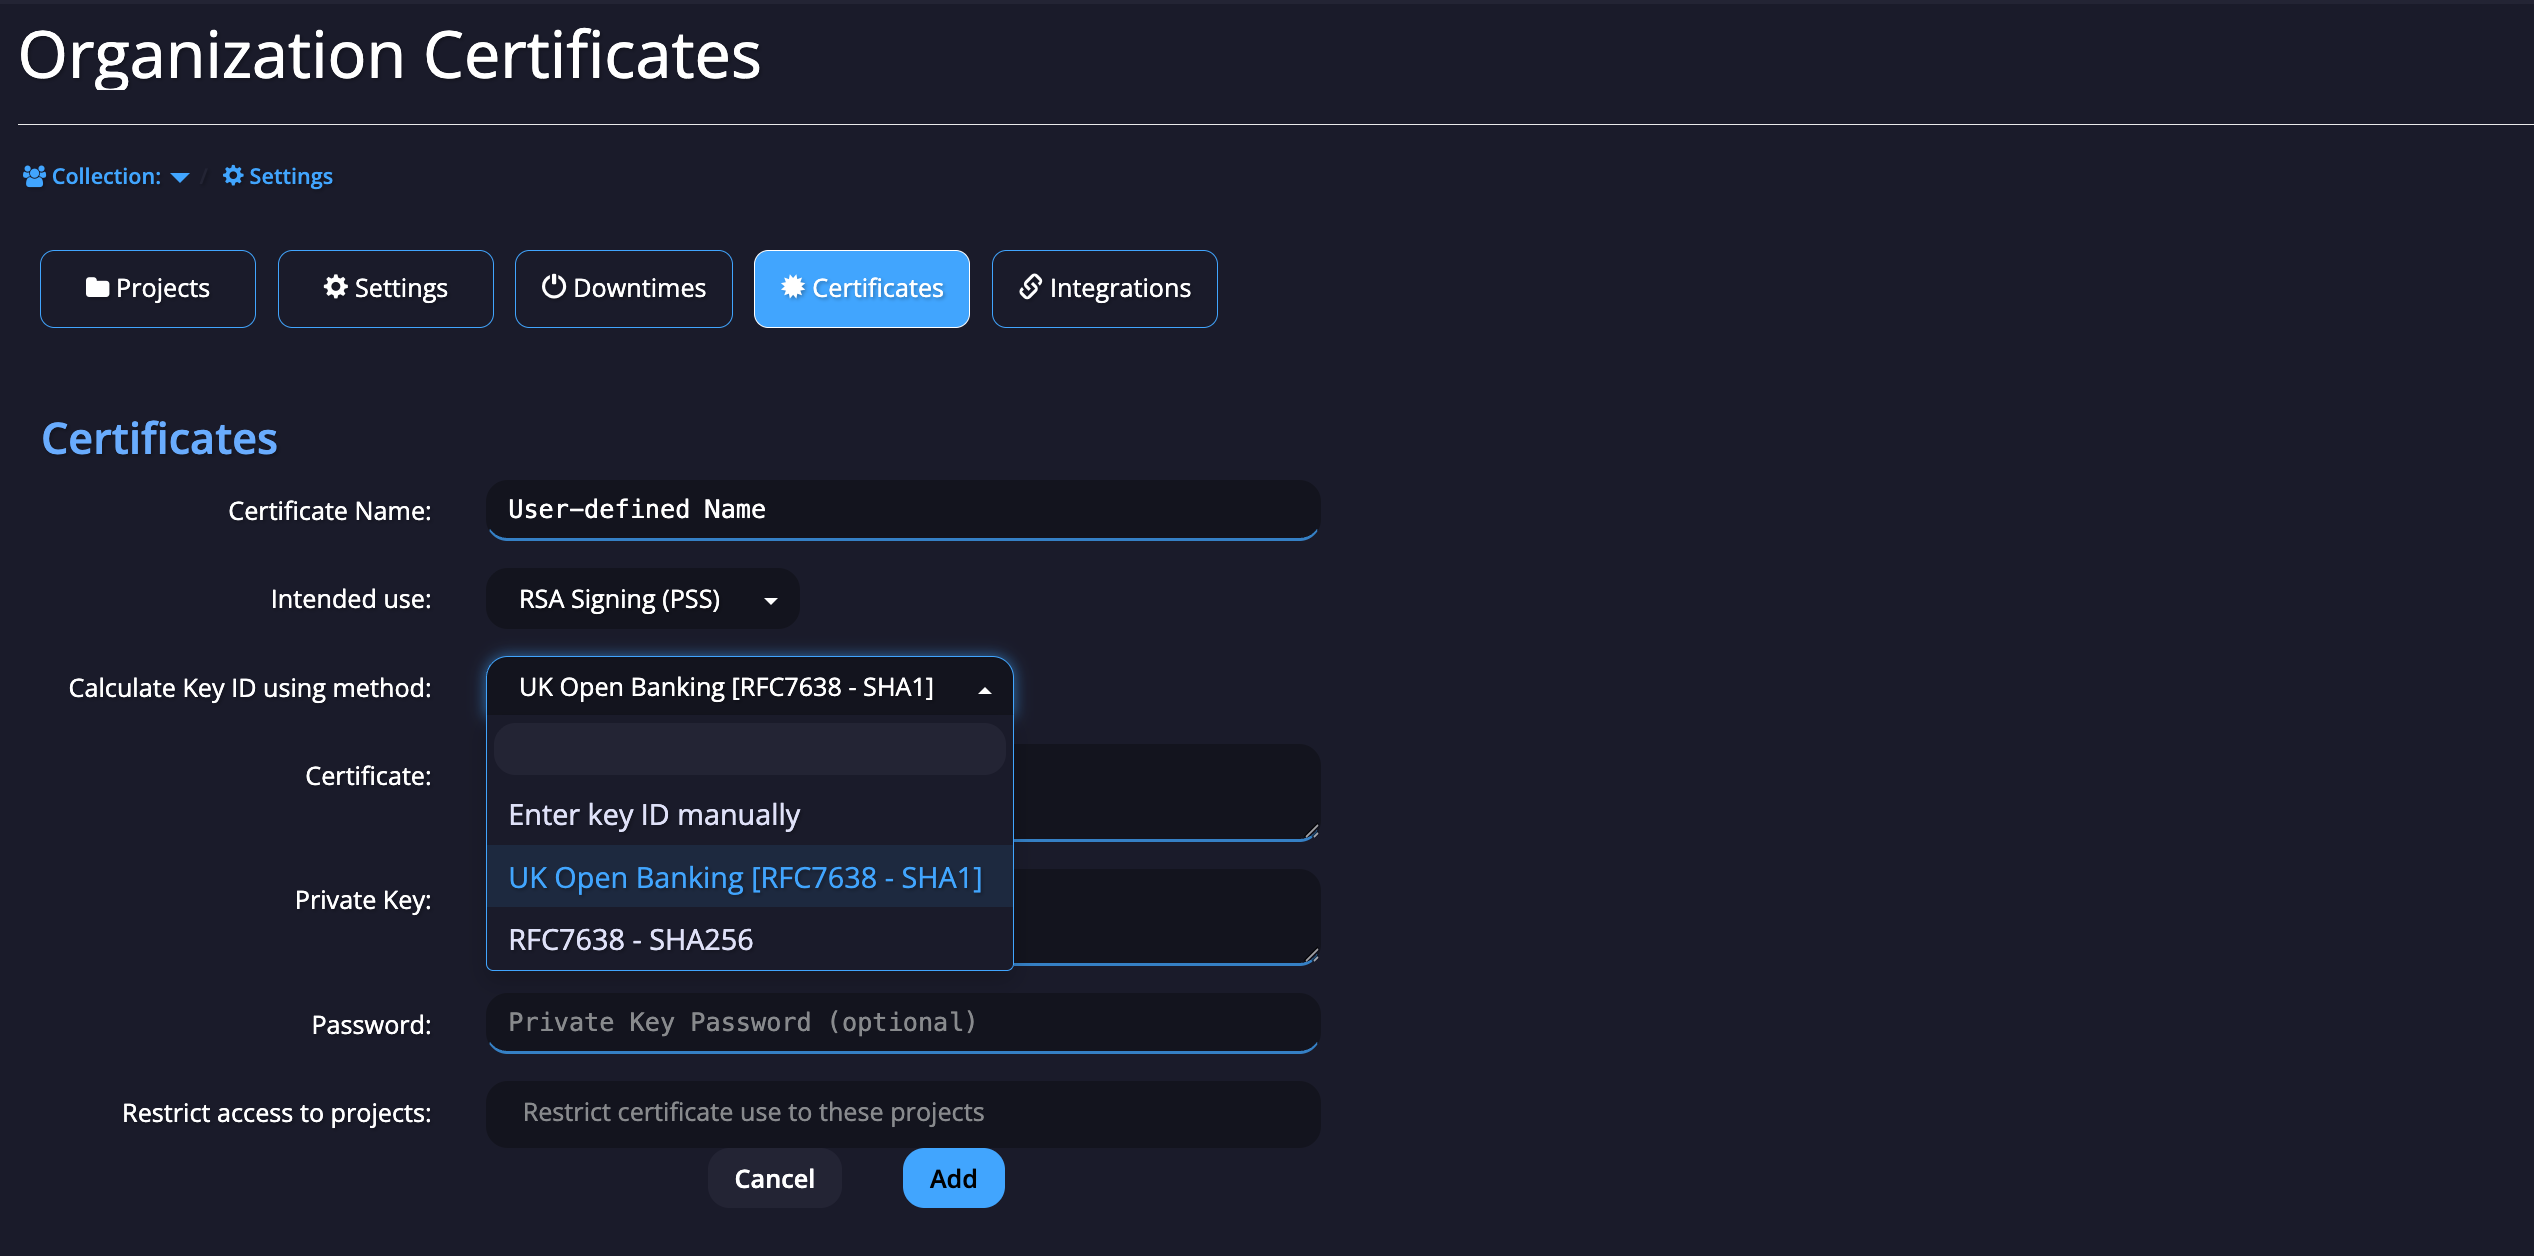Switch to the Integrations tab

[1104, 288]
